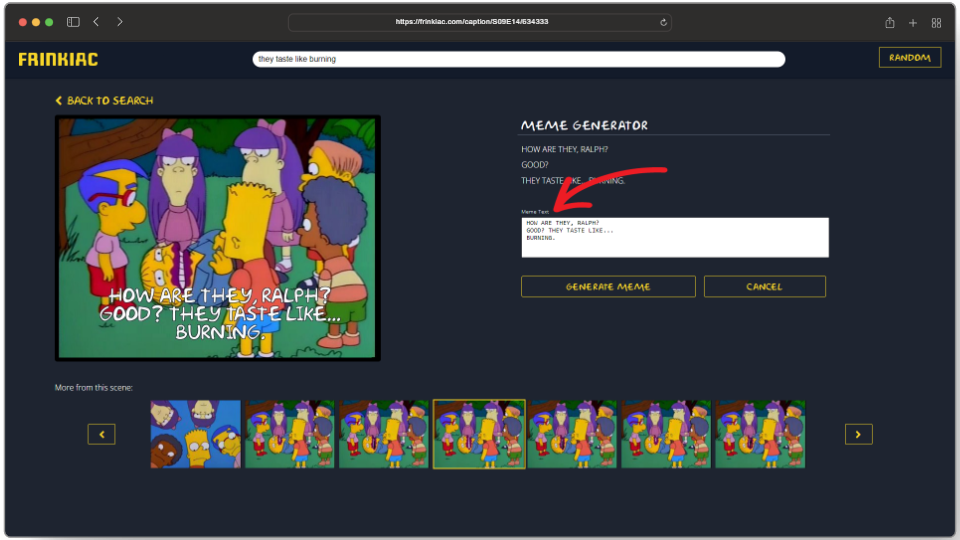This screenshot has height=540, width=960.
Task: Reload the page using the refresh icon
Action: point(663,23)
